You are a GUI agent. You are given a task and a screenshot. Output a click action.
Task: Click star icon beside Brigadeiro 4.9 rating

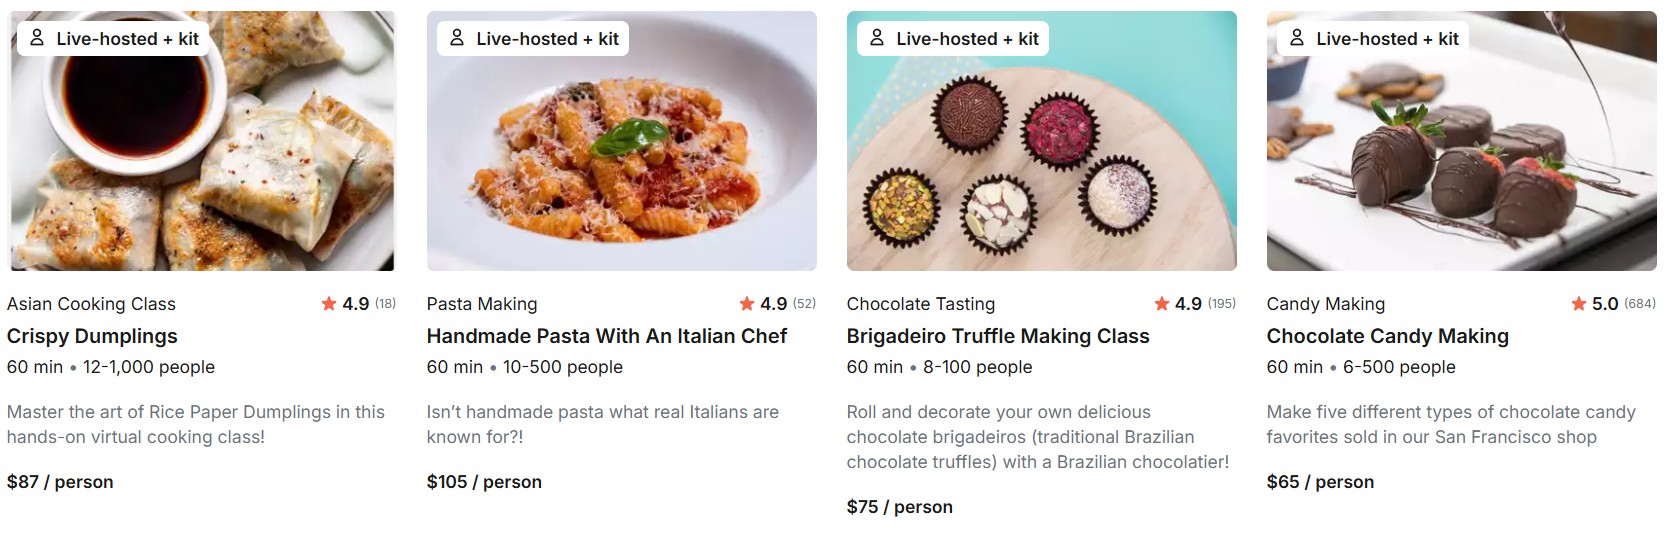[x=1162, y=303]
